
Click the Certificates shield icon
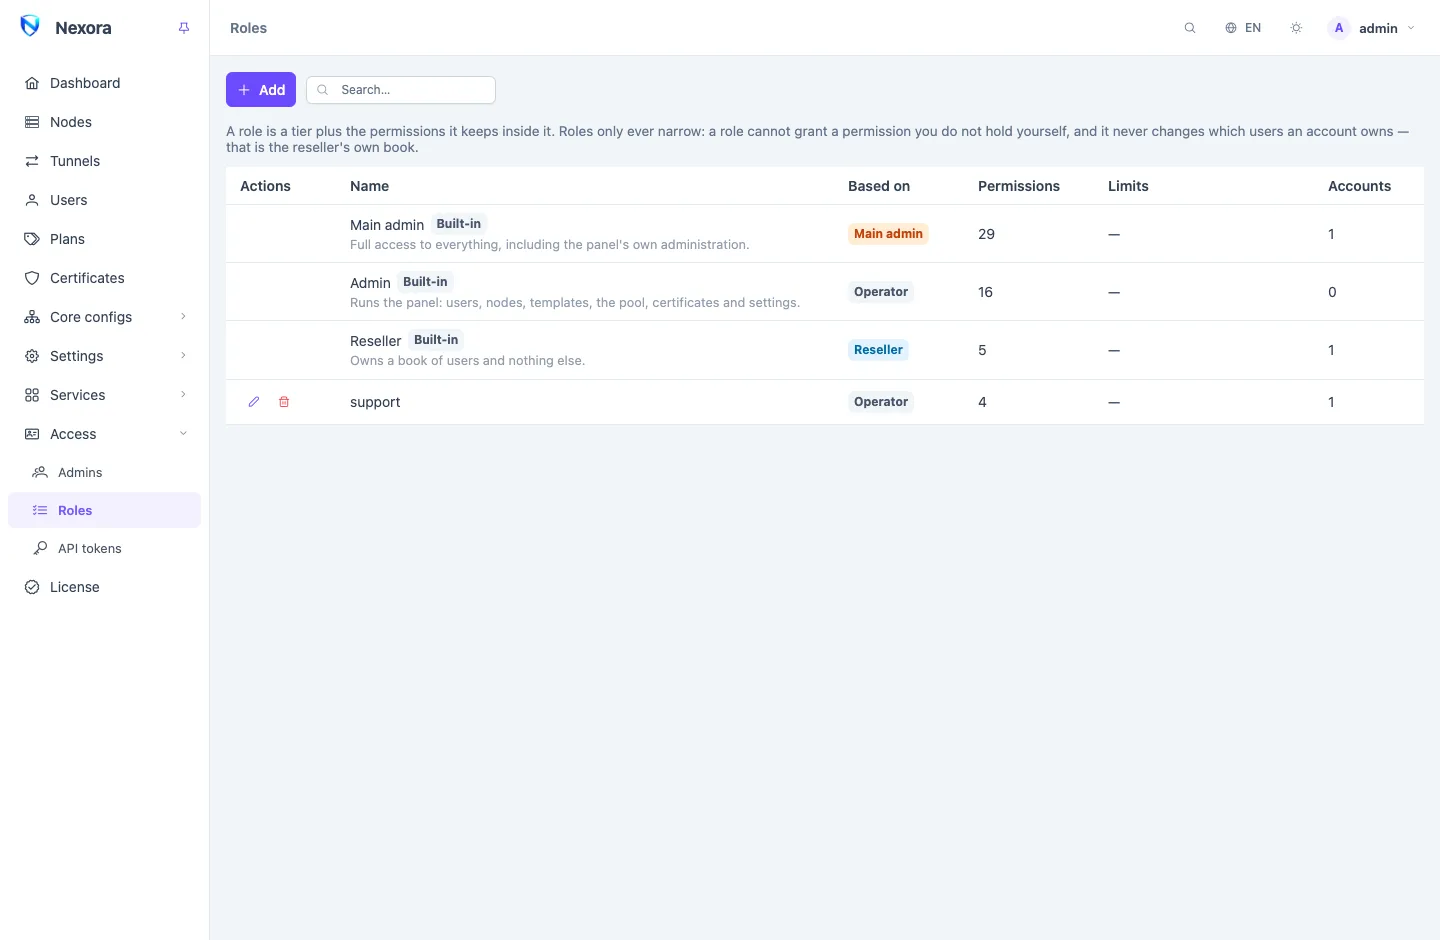32,278
